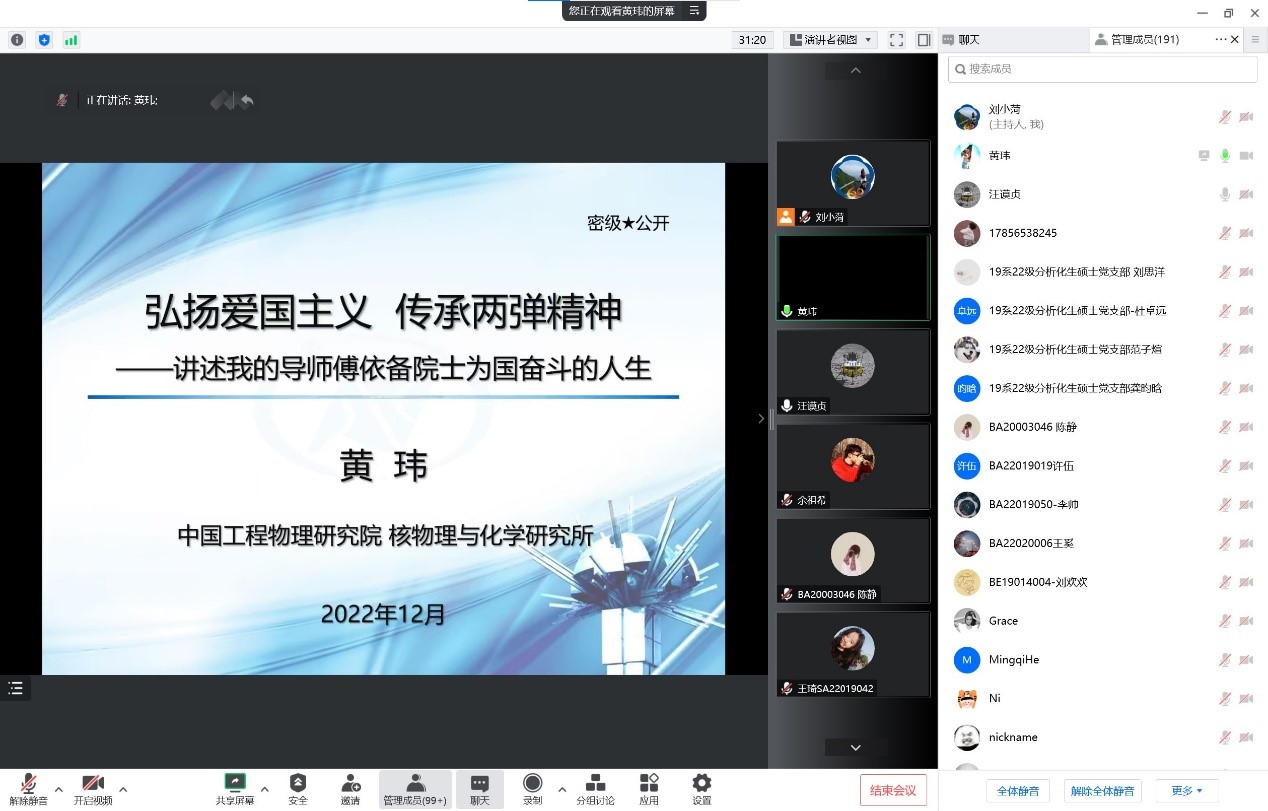The width and height of the screenshot is (1268, 811).
Task: Open the Invite participants icon
Action: click(x=350, y=784)
